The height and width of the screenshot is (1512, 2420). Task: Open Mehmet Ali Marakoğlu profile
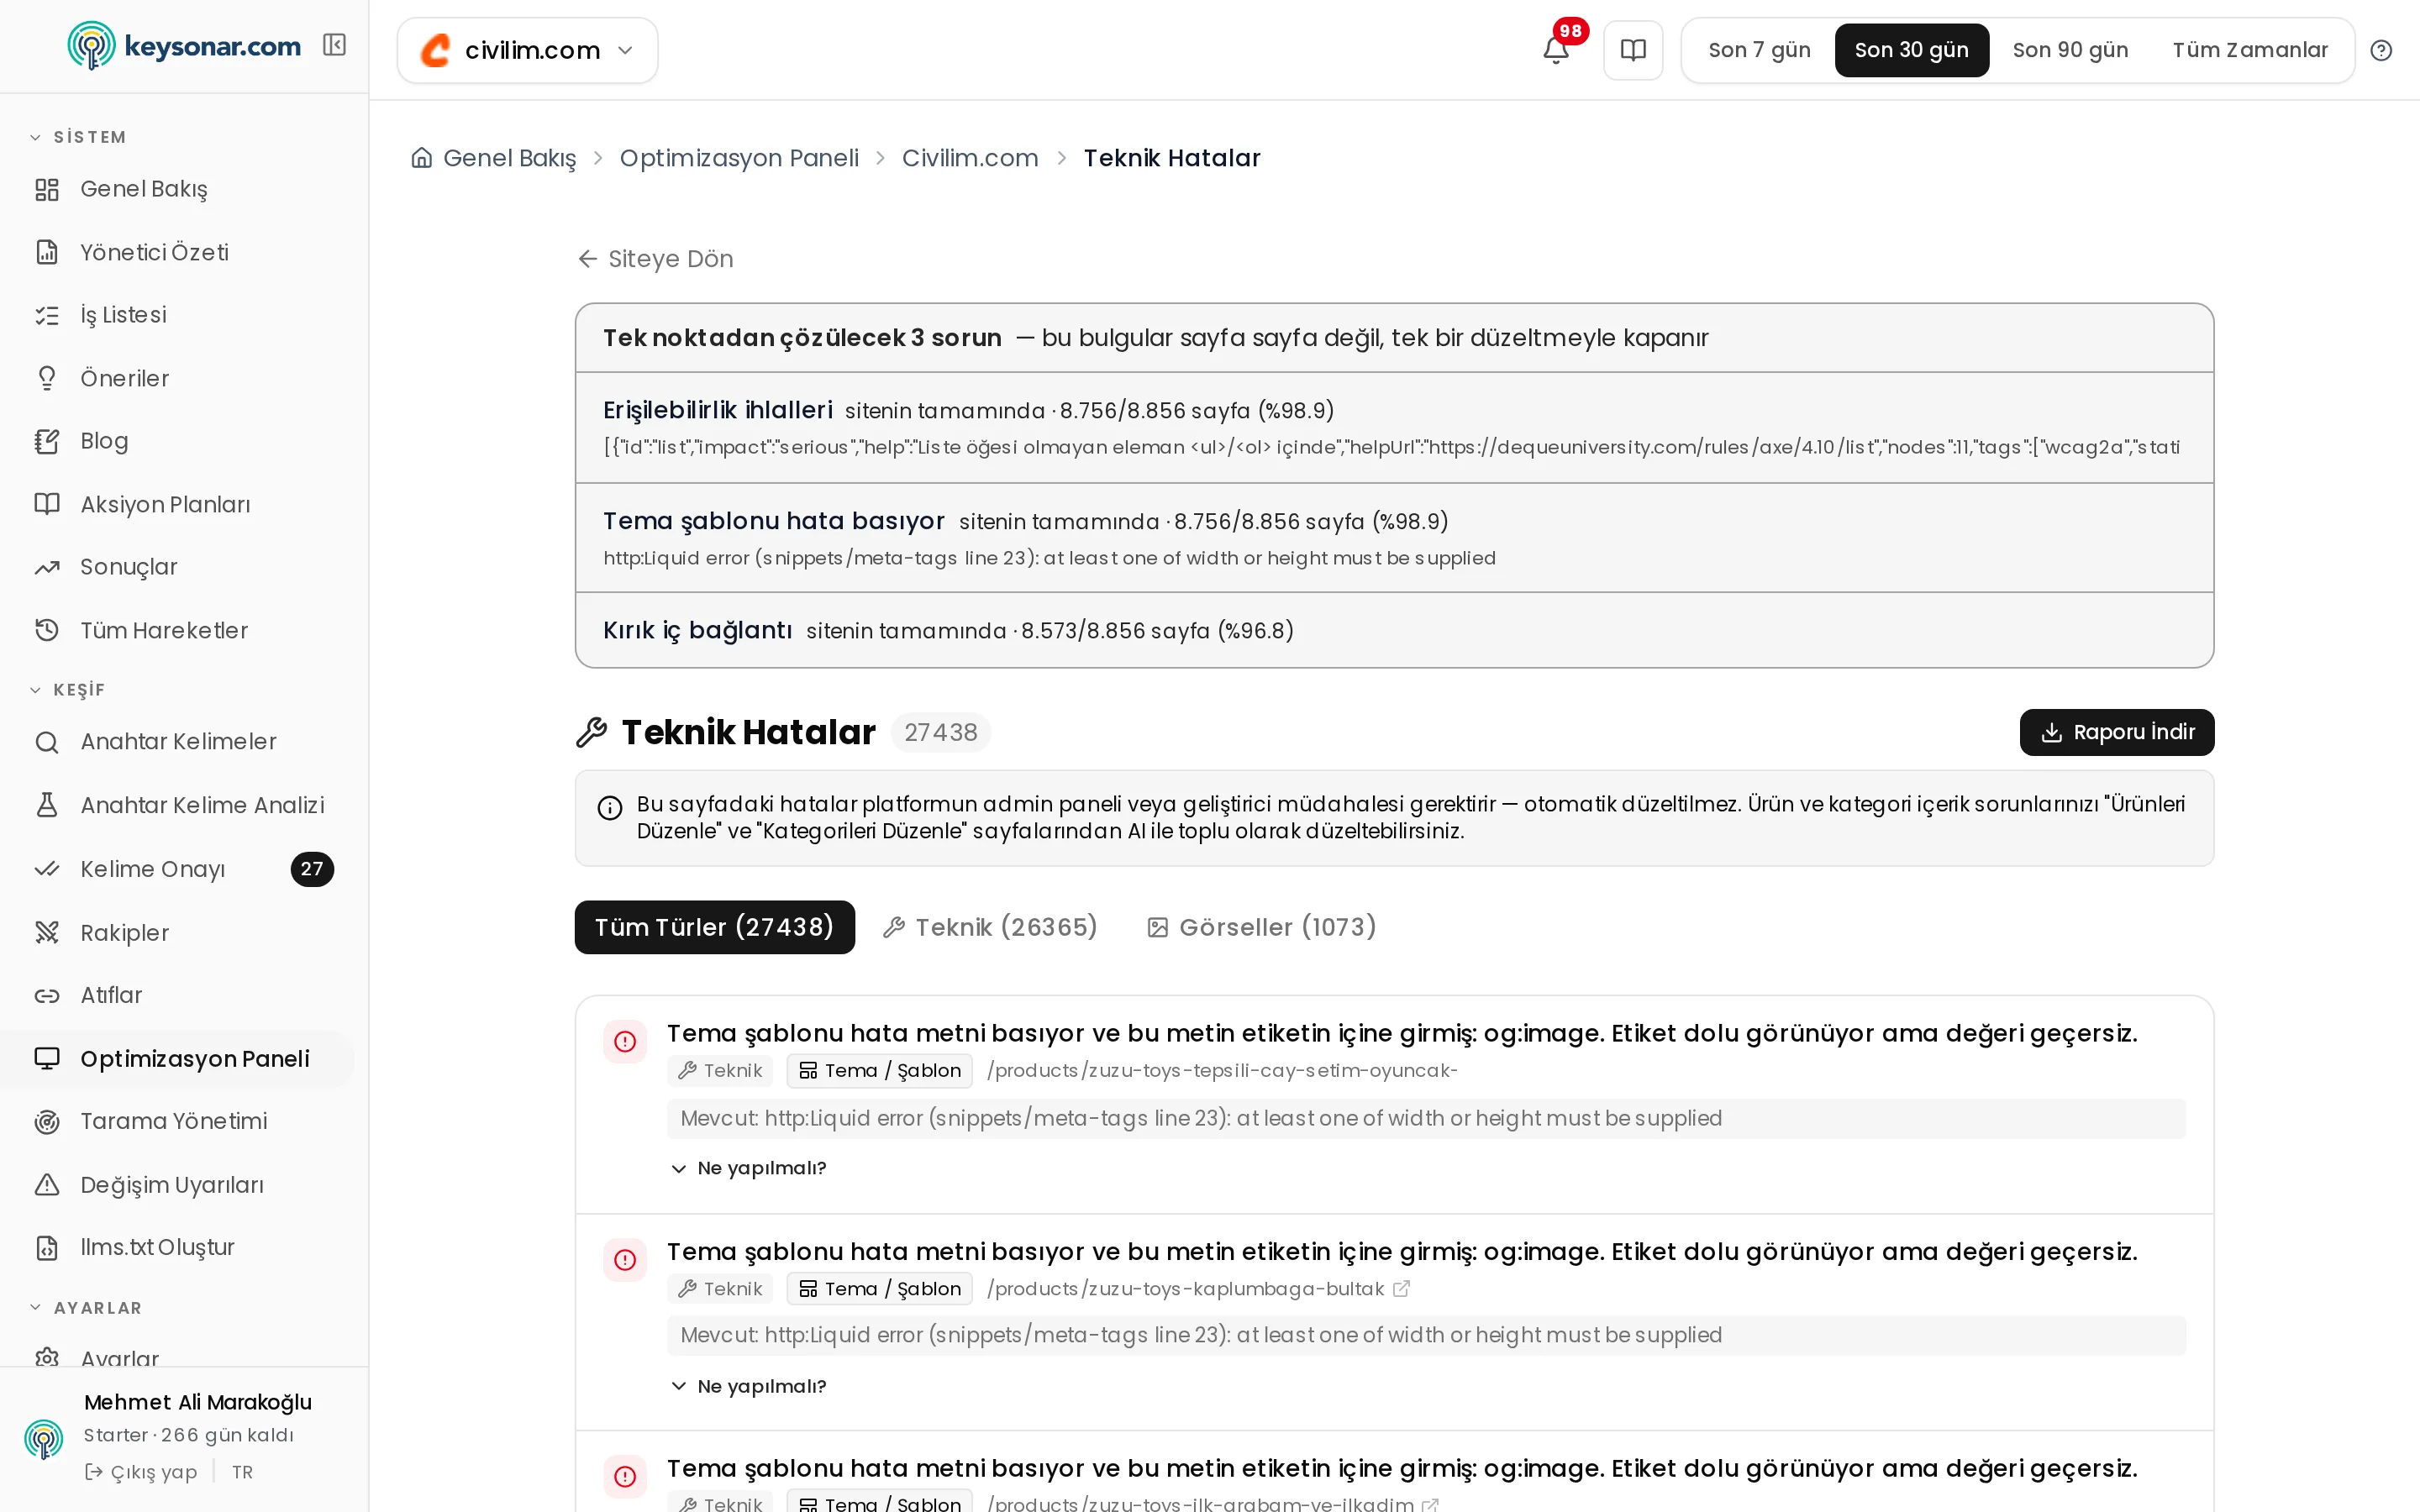[198, 1402]
